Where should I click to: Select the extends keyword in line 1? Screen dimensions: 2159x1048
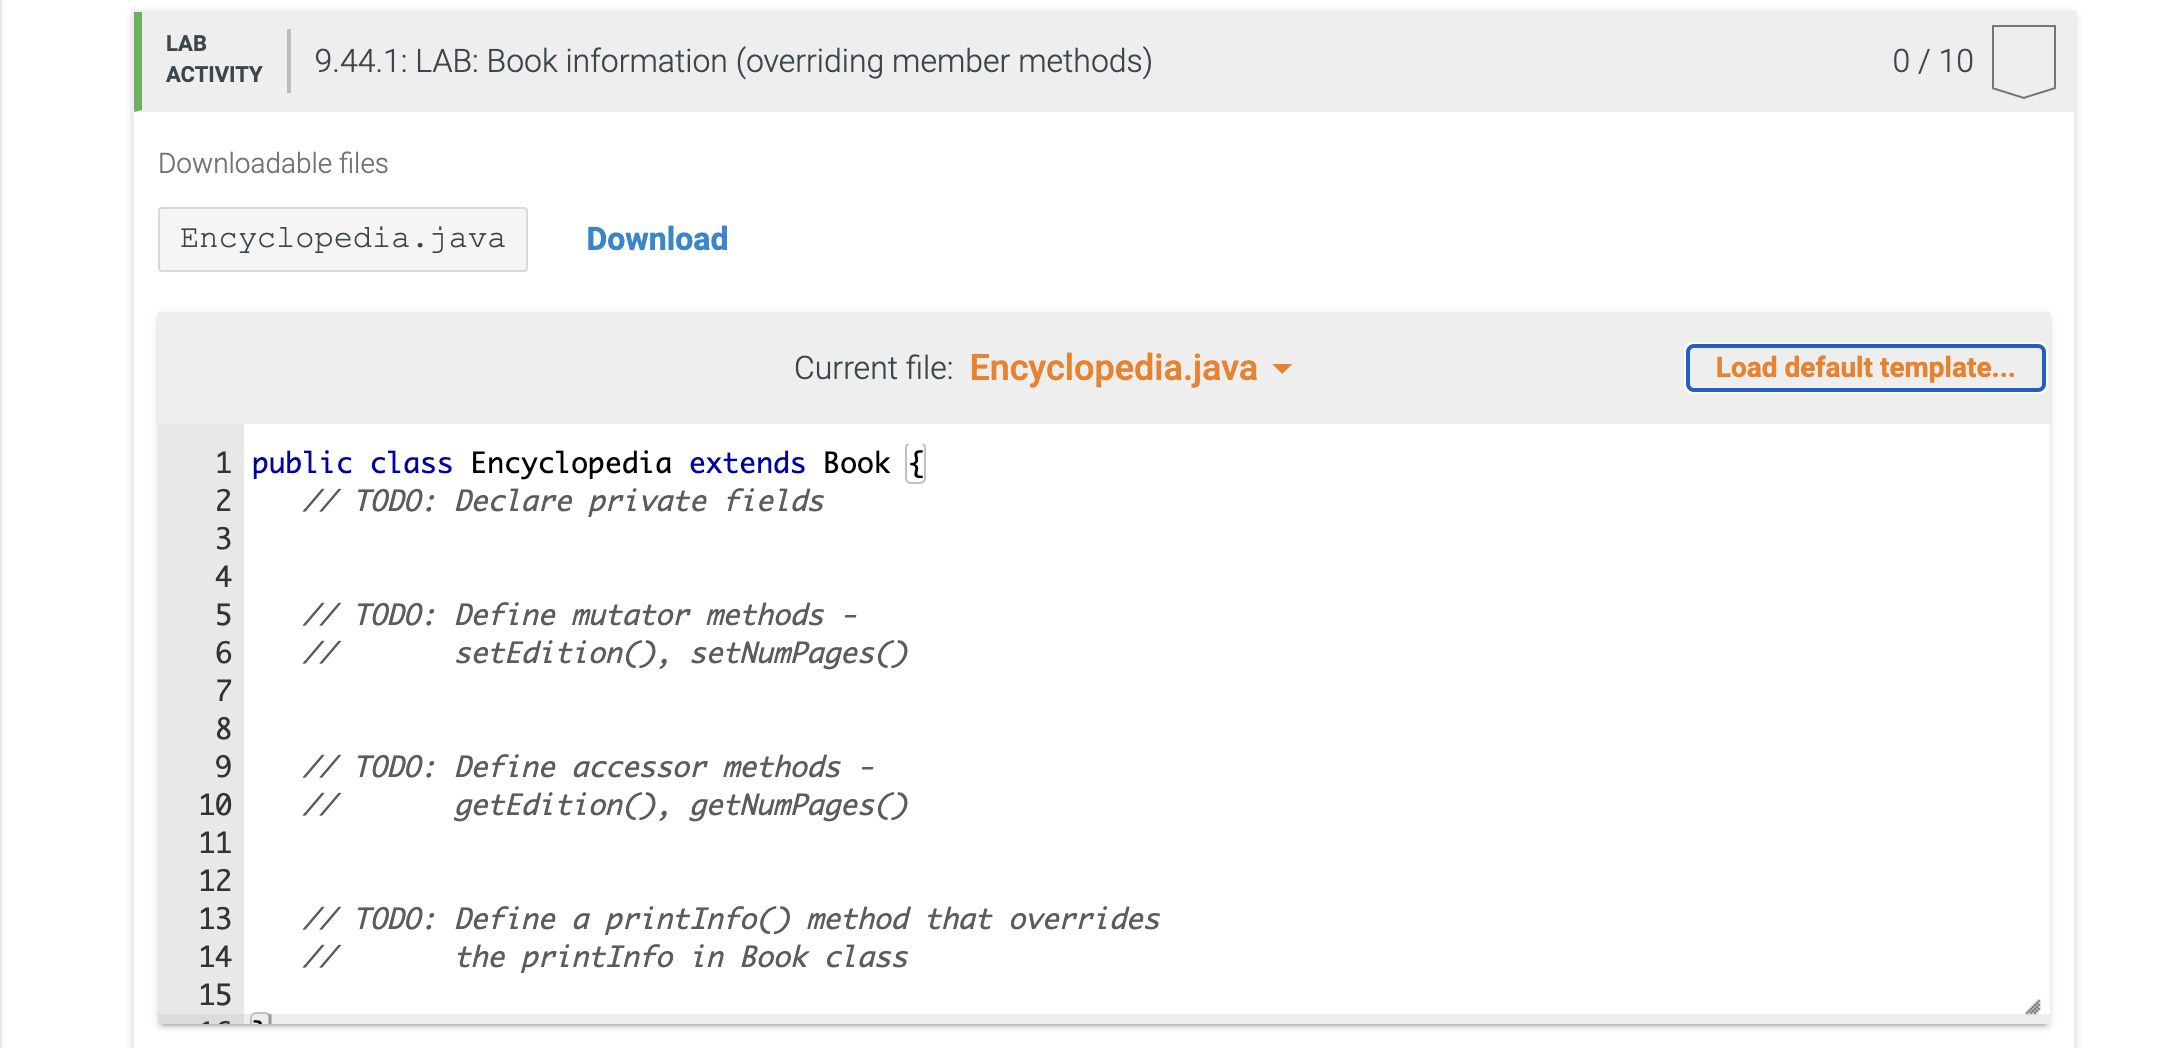pyautogui.click(x=745, y=463)
